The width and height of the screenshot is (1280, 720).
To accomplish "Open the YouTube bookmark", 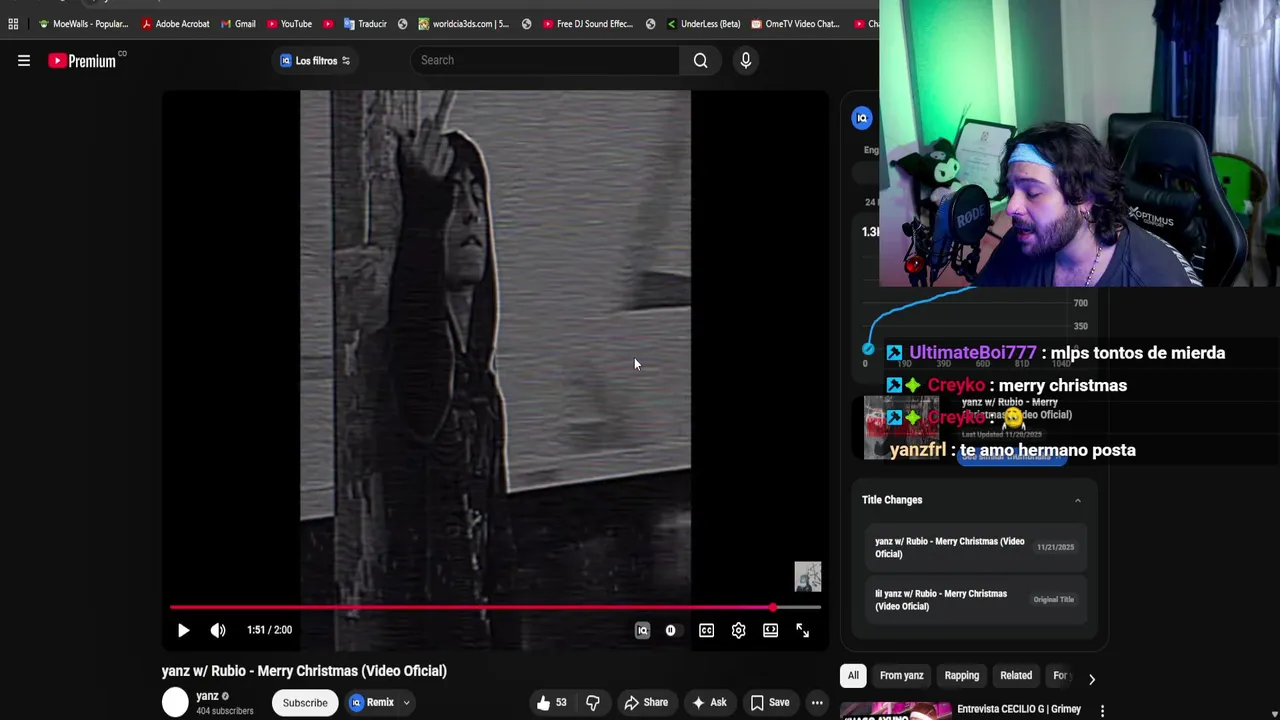I will 289,24.
